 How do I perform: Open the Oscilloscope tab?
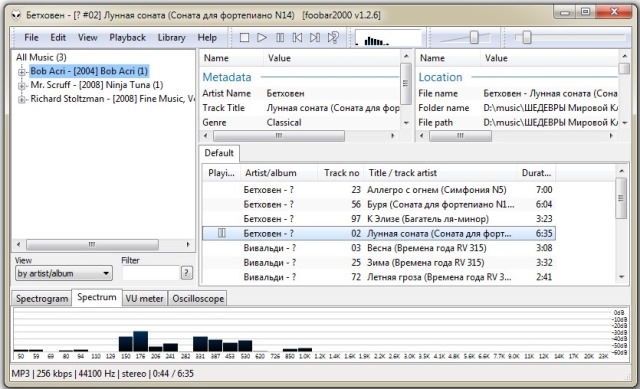tap(198, 299)
